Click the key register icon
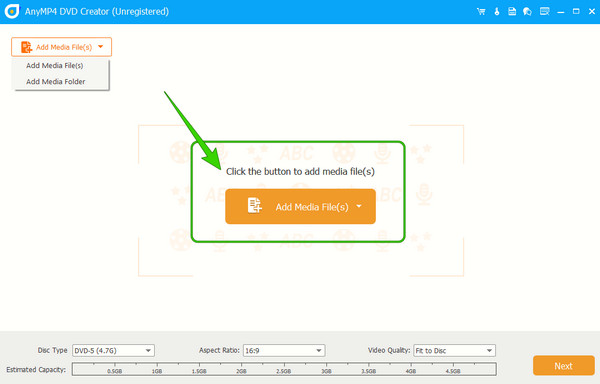 click(497, 11)
